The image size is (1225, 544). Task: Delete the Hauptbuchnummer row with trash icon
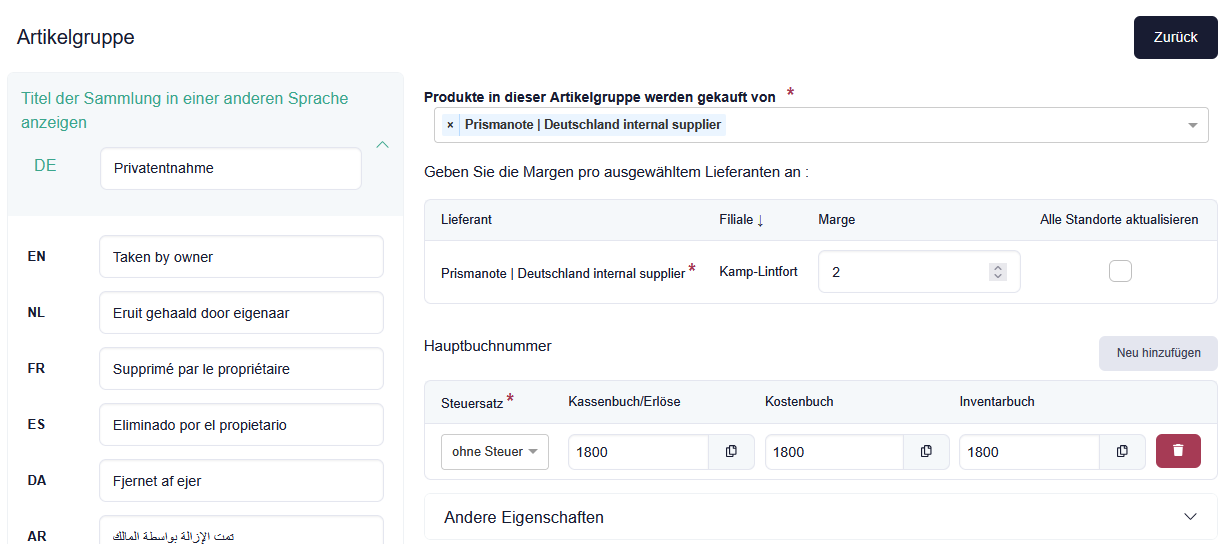pos(1178,451)
